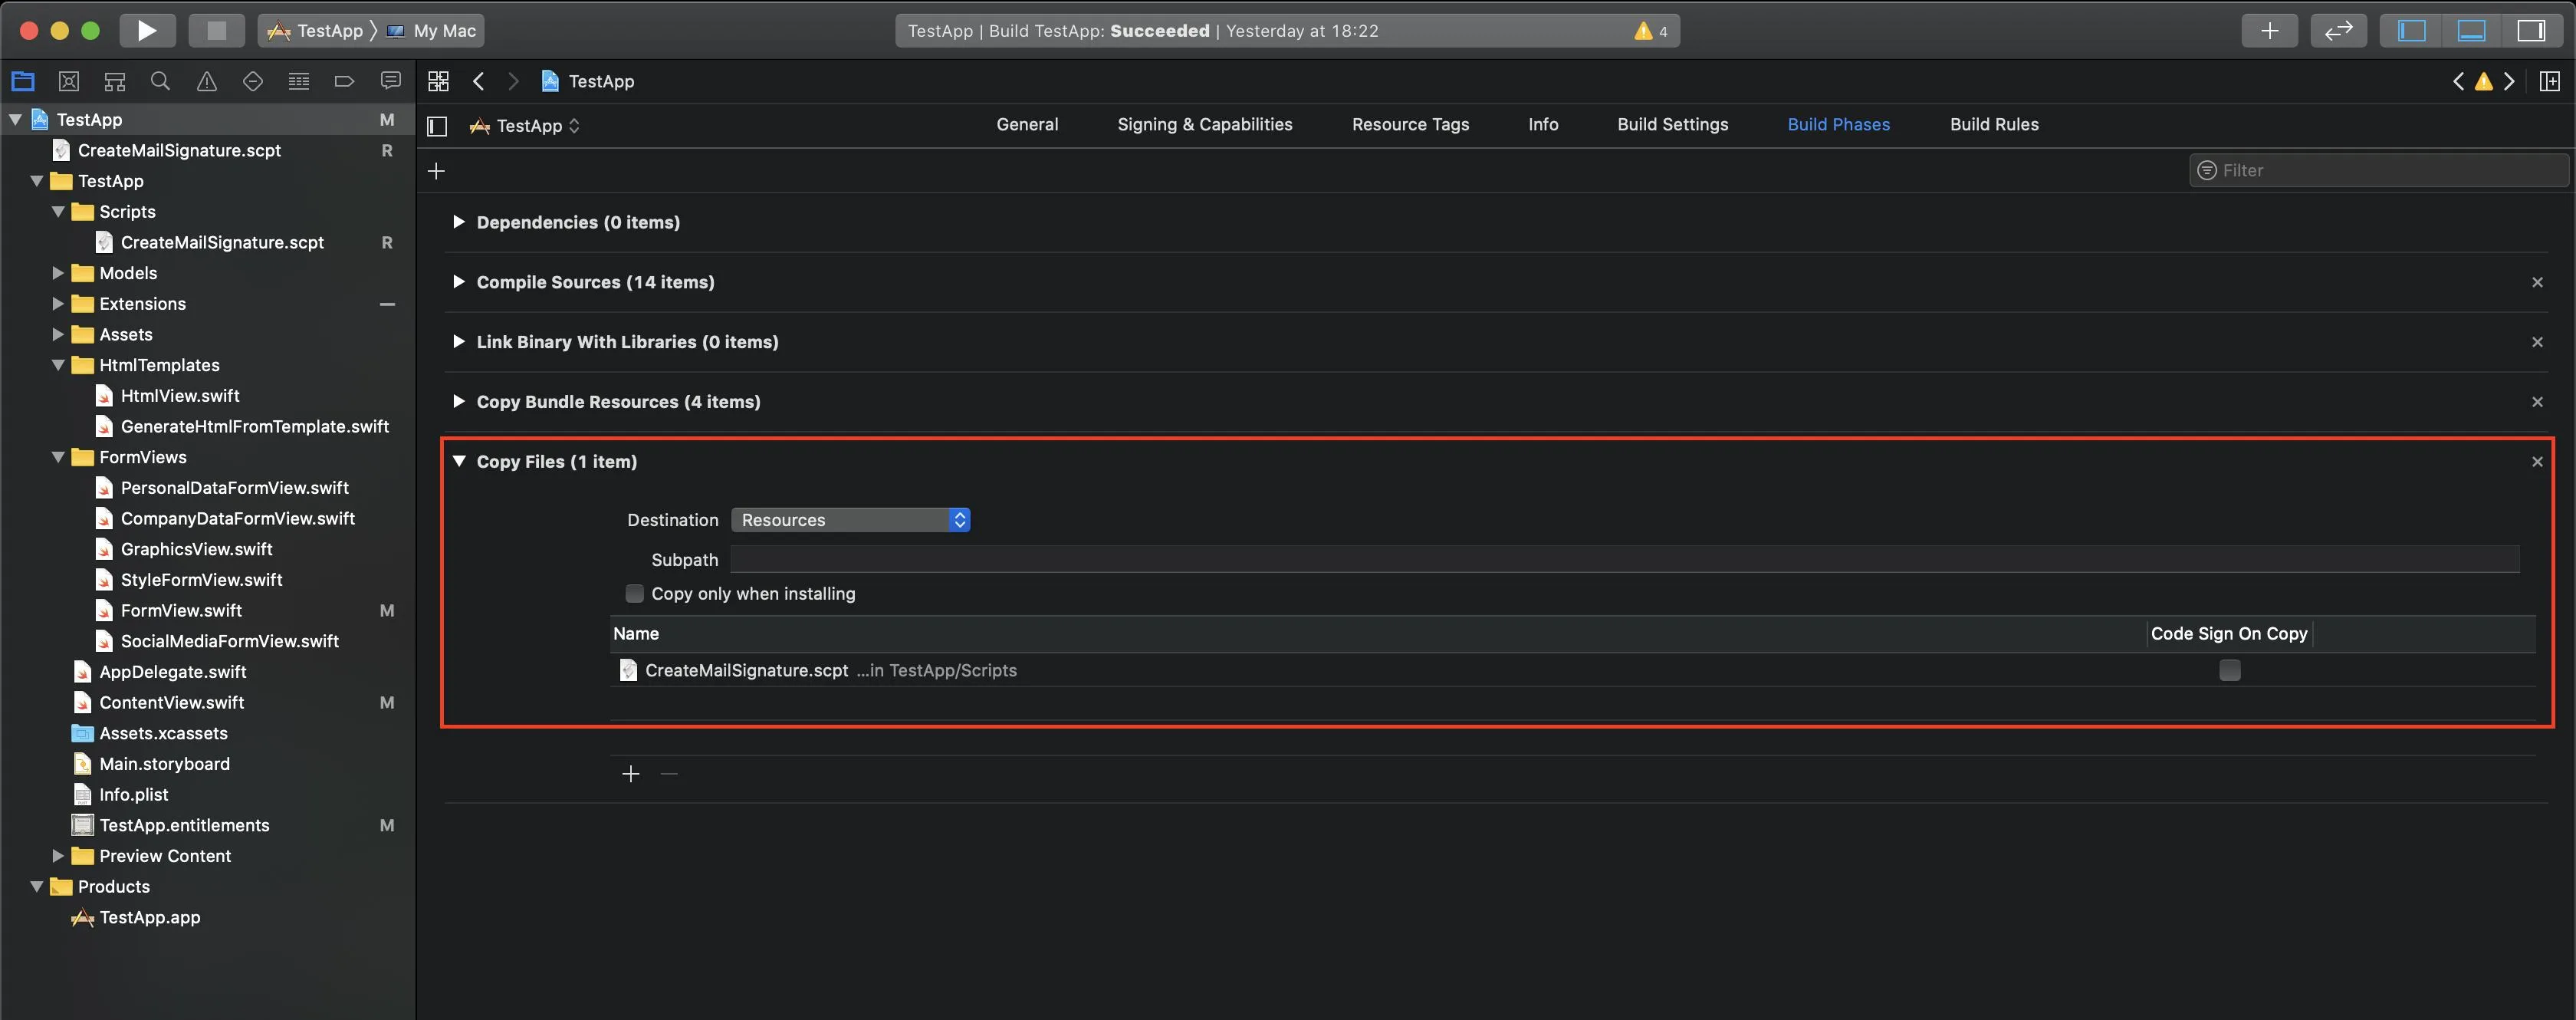Viewport: 2576px width, 1020px height.
Task: Click the Library plus button in toolbar
Action: click(x=2269, y=30)
